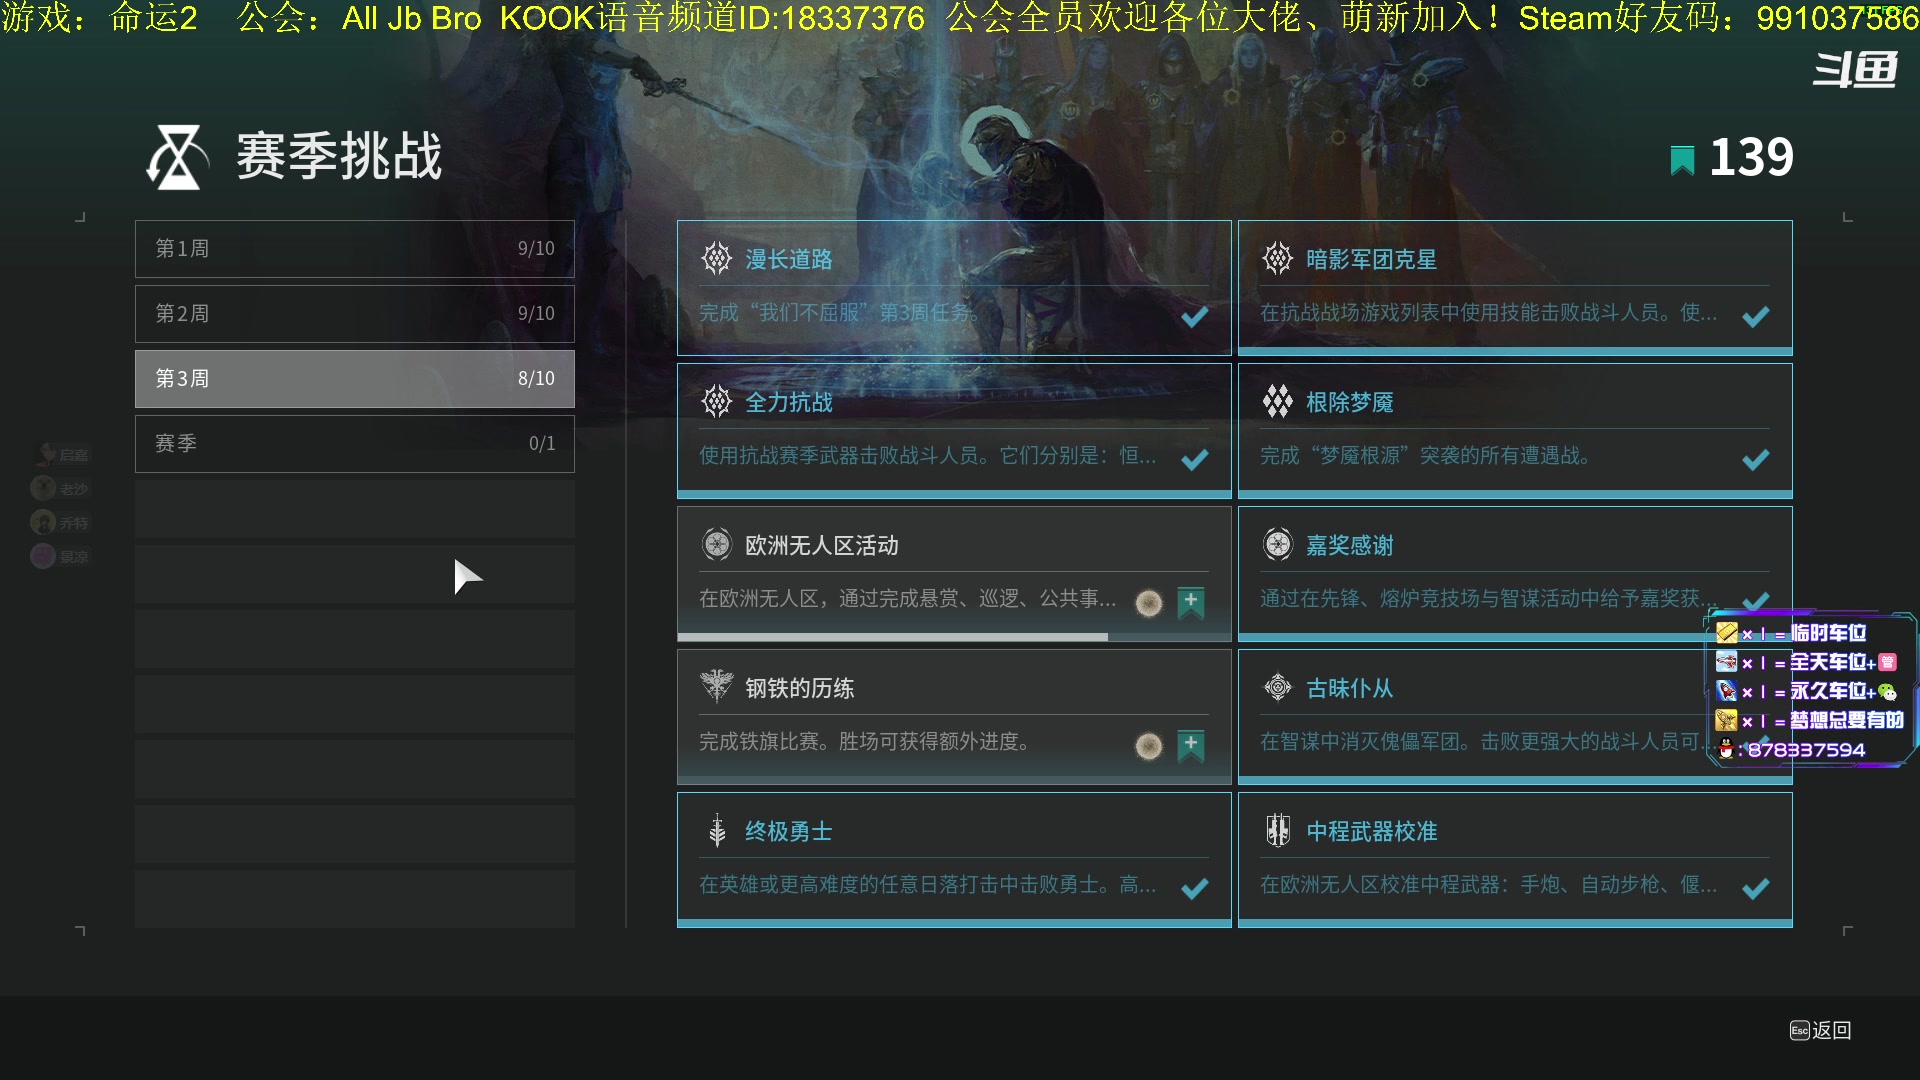Click the XP+ reward in 欧洲无人区活动
This screenshot has width=1920, height=1080.
[x=1191, y=603]
